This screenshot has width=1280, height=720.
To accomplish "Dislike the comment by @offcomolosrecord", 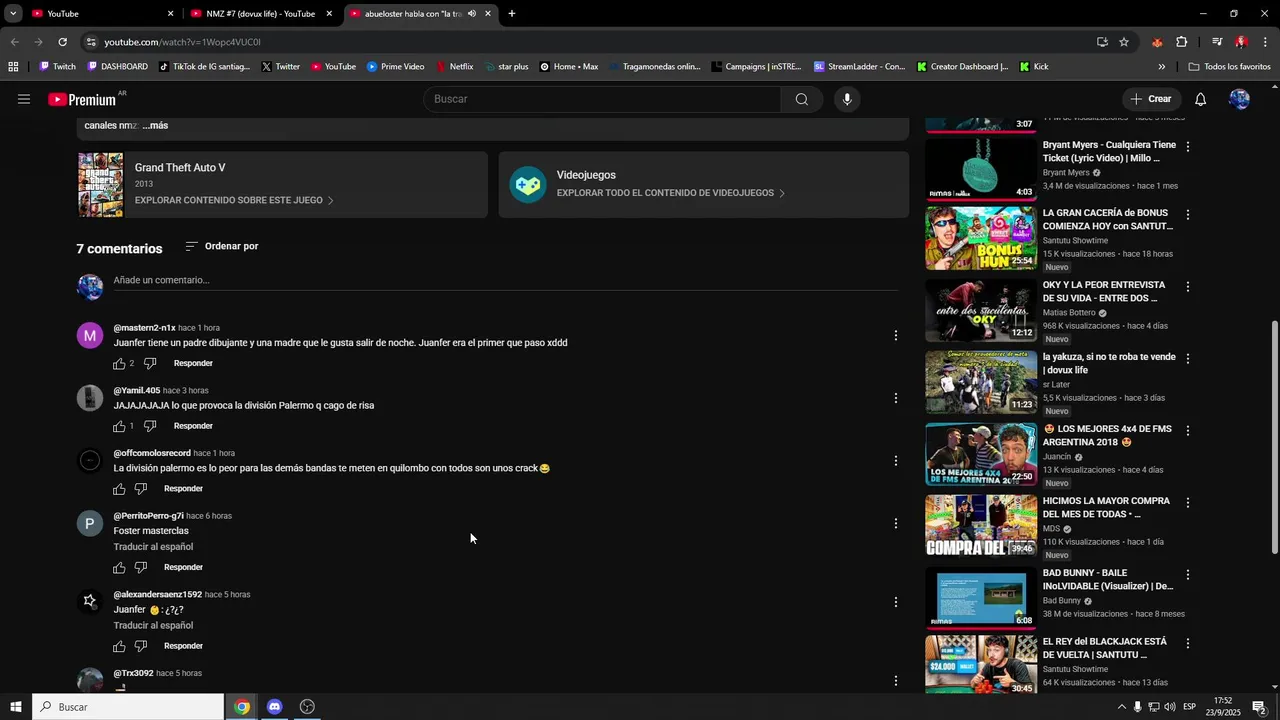I will tap(141, 489).
